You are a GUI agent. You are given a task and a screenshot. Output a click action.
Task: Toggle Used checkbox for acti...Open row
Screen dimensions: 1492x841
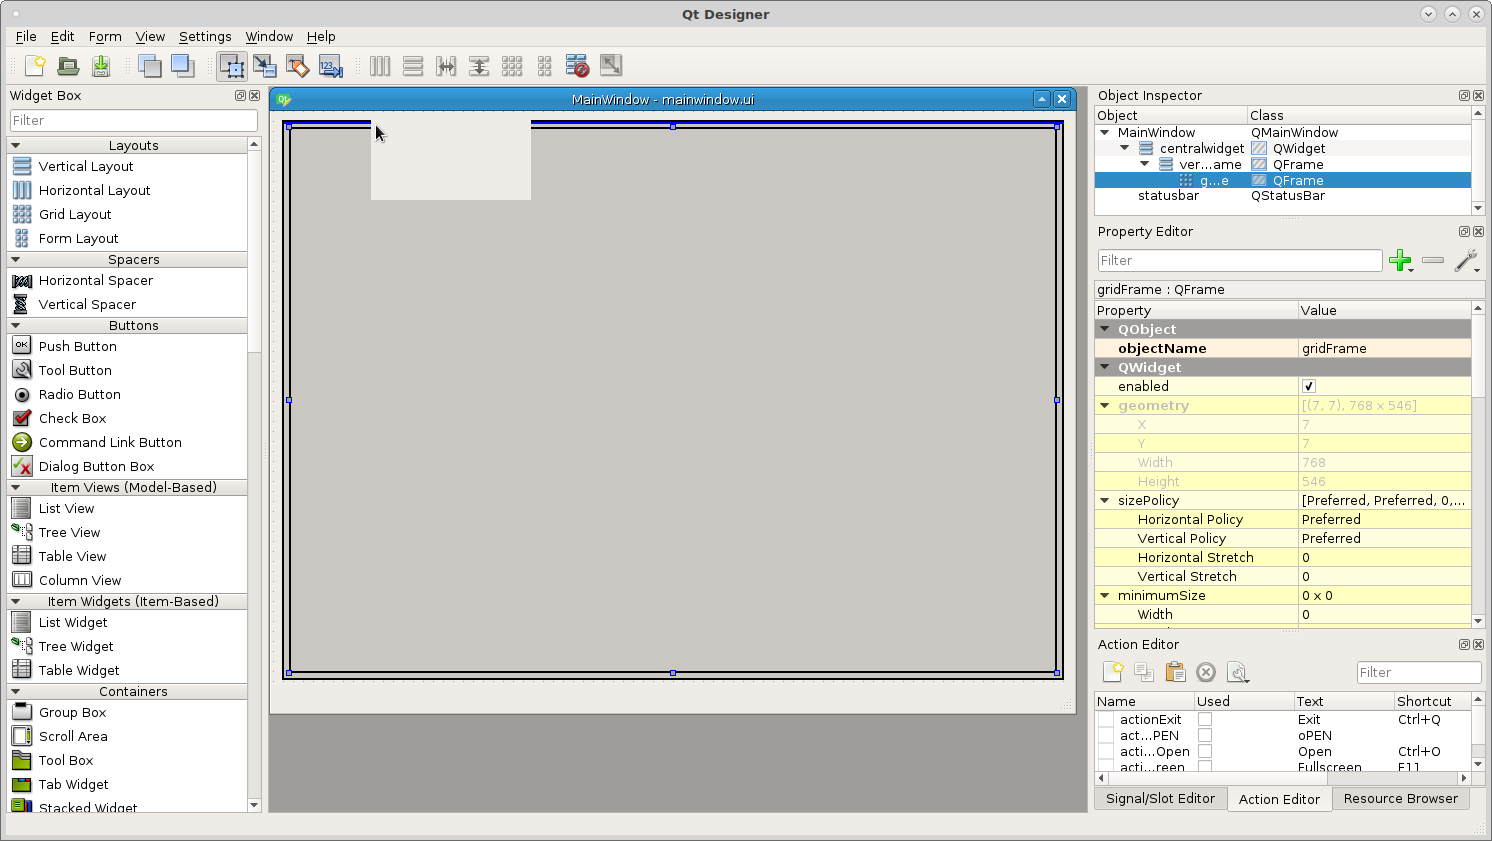1205,751
